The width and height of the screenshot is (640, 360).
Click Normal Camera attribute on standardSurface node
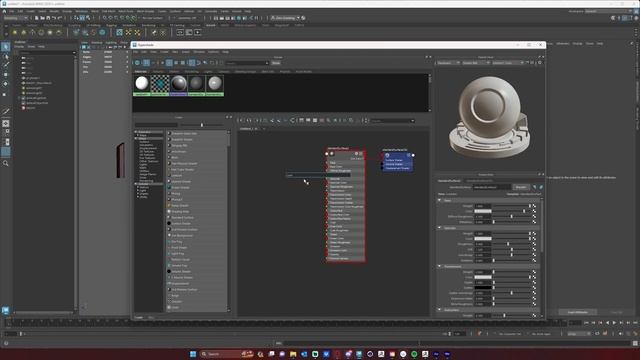(x=339, y=258)
